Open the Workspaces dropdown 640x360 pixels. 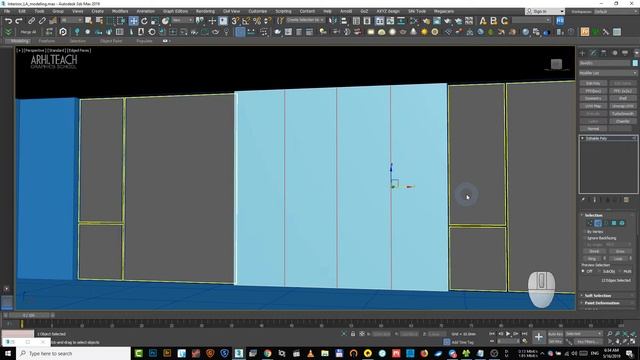click(615, 11)
